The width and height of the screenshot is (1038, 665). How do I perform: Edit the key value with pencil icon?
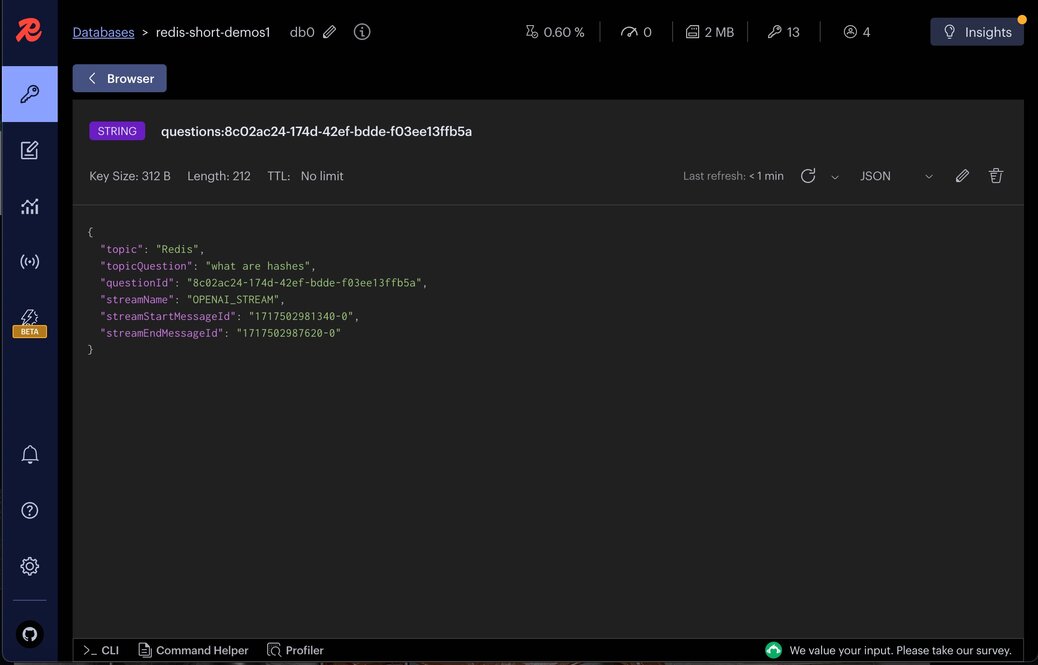pos(962,175)
